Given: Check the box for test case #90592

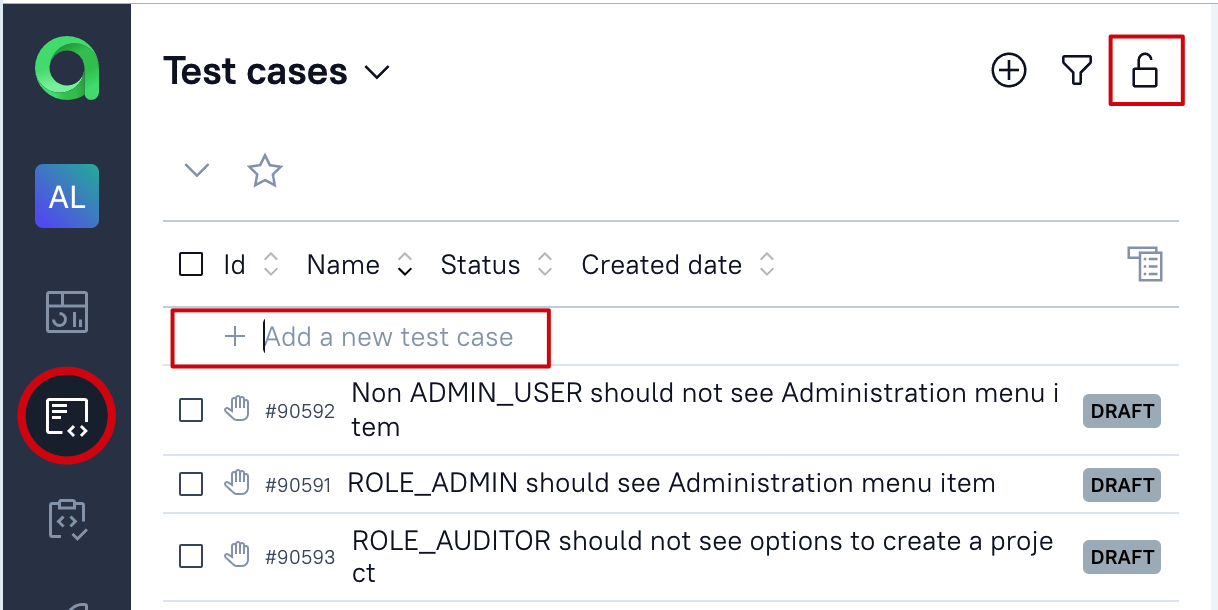Looking at the screenshot, I should coord(191,410).
